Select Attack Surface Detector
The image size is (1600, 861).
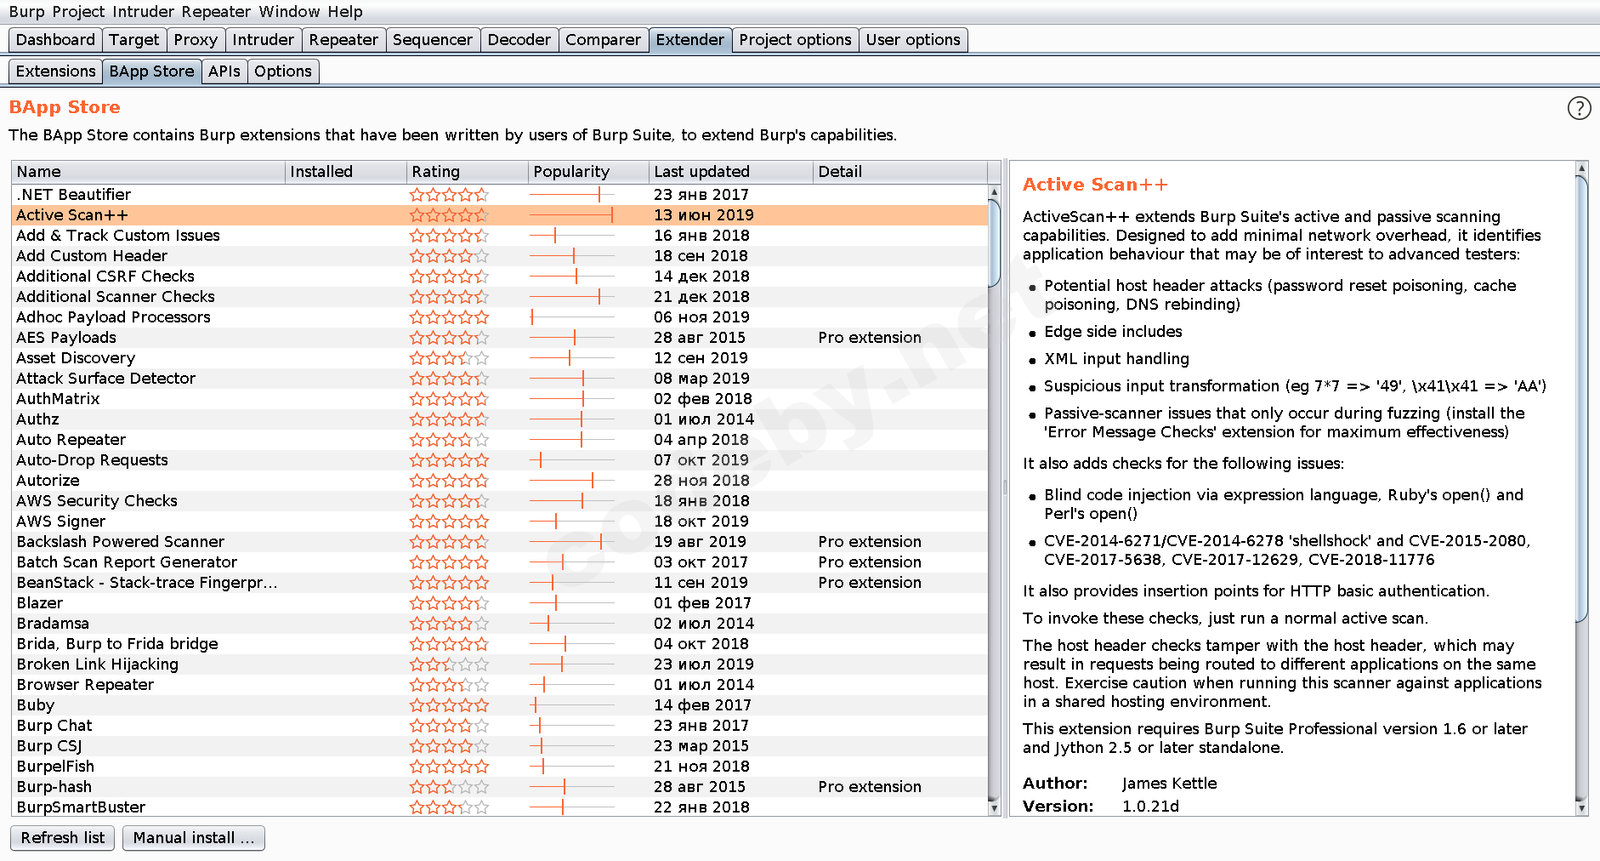pyautogui.click(x=500, y=378)
